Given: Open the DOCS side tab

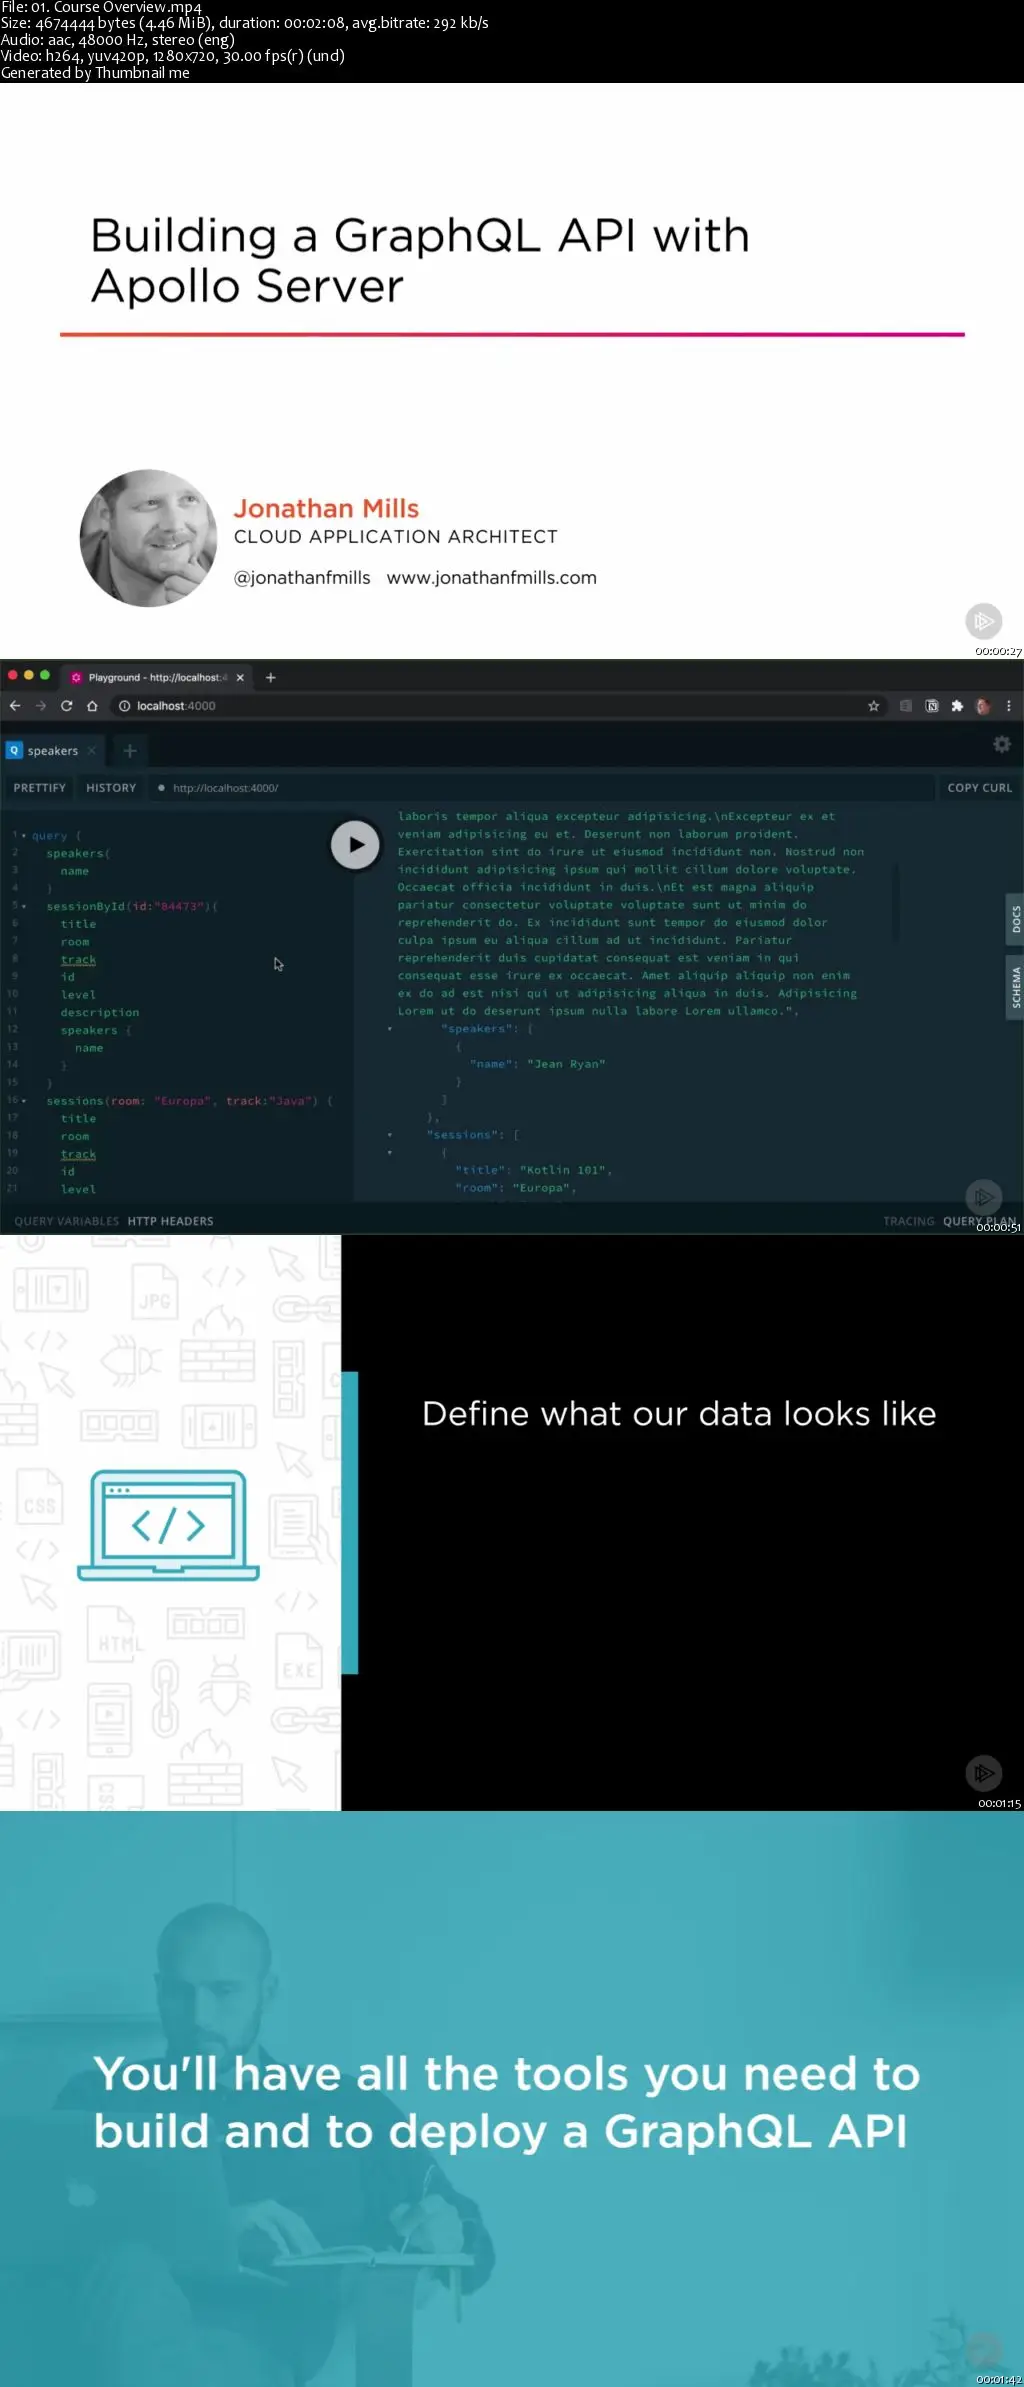Looking at the screenshot, I should click(x=1015, y=919).
